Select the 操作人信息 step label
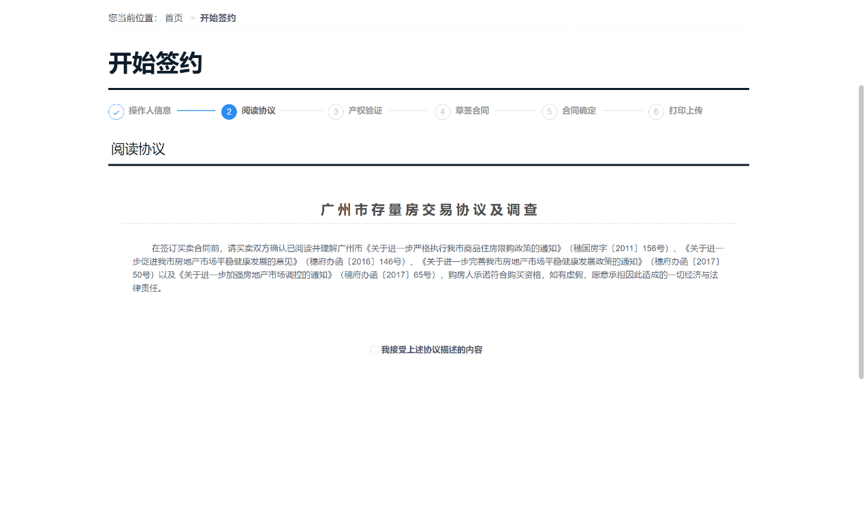The height and width of the screenshot is (510, 865). click(149, 110)
